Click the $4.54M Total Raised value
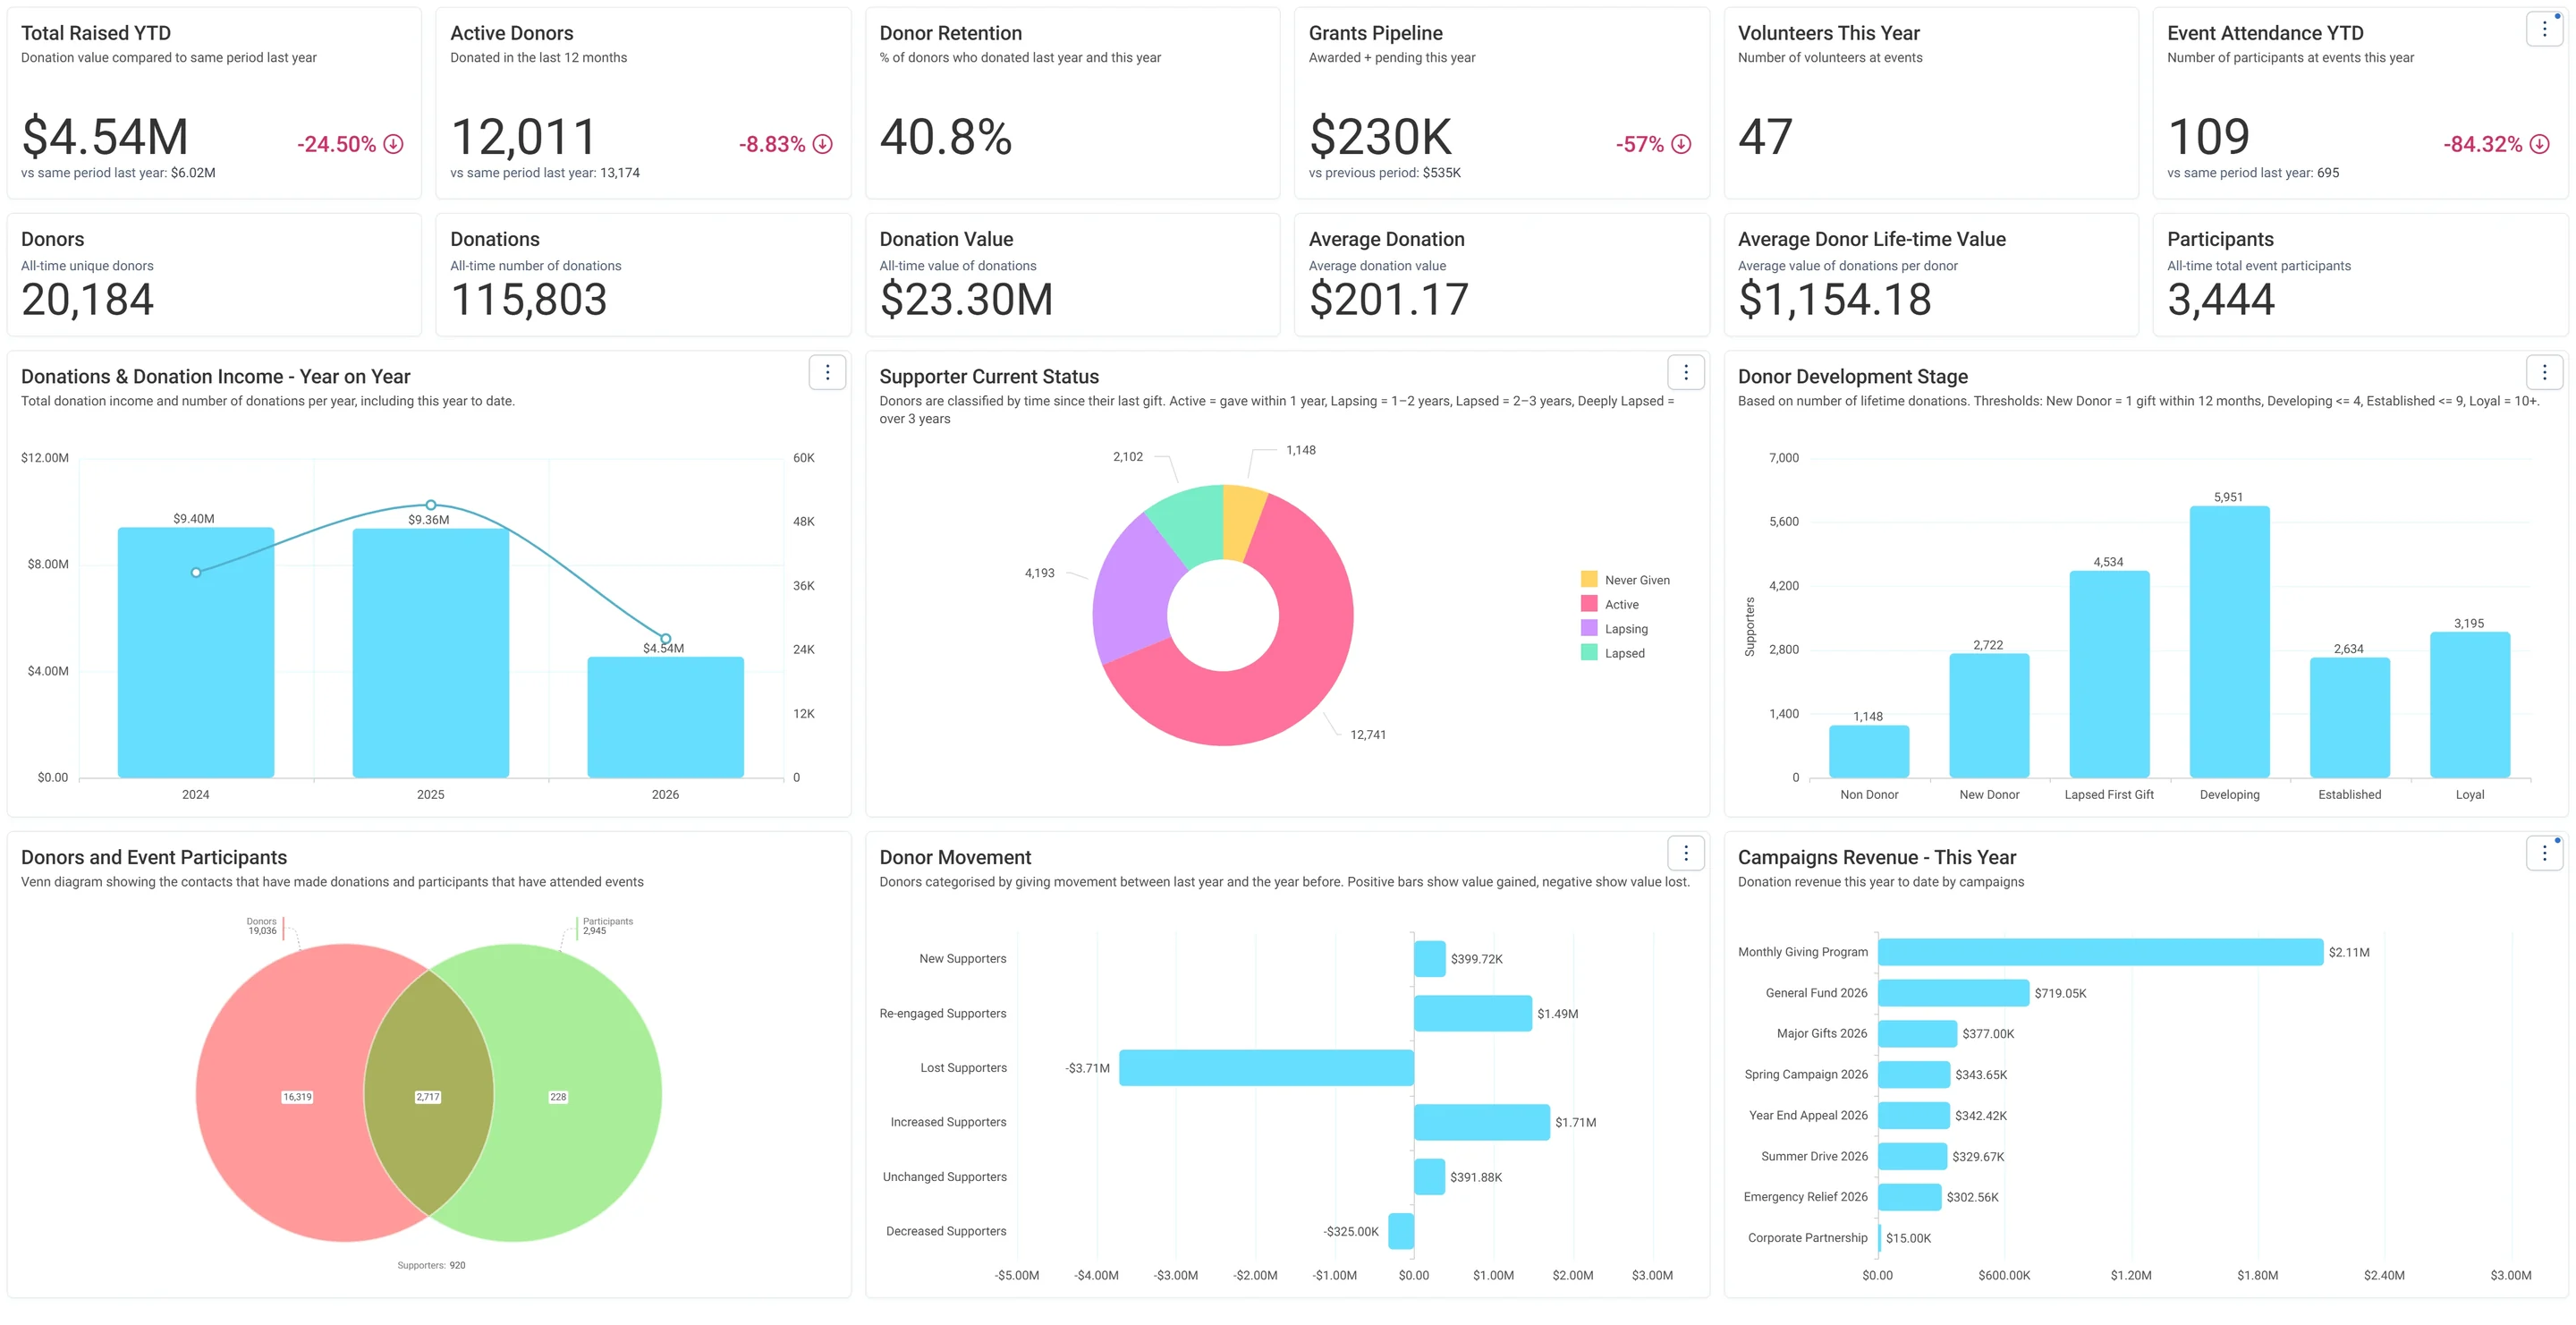Image resolution: width=2576 pixels, height=1325 pixels. pos(105,137)
